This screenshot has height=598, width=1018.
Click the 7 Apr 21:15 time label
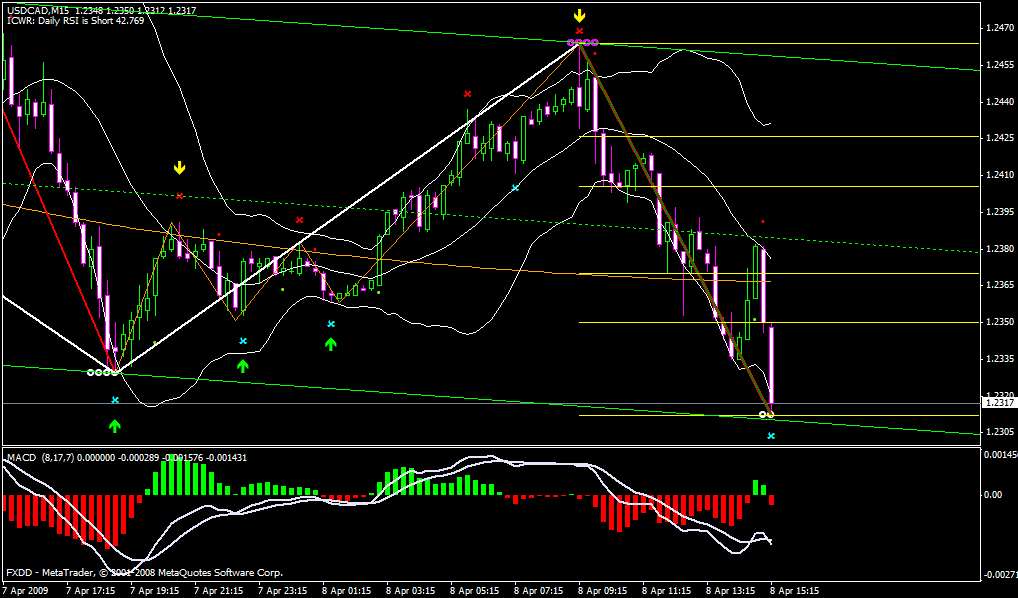click(217, 592)
